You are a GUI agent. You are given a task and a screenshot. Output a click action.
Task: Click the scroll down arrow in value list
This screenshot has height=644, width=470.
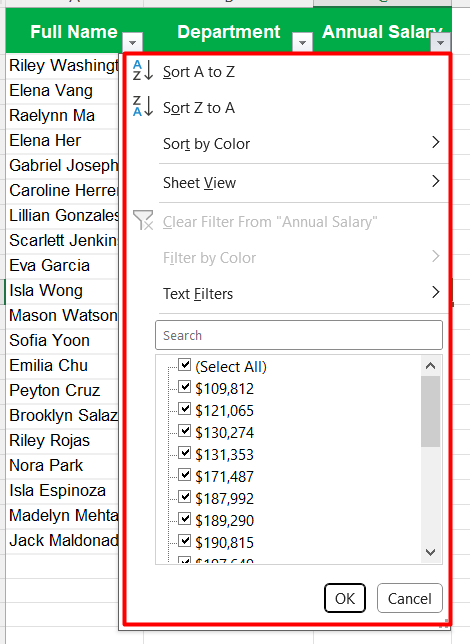[431, 552]
